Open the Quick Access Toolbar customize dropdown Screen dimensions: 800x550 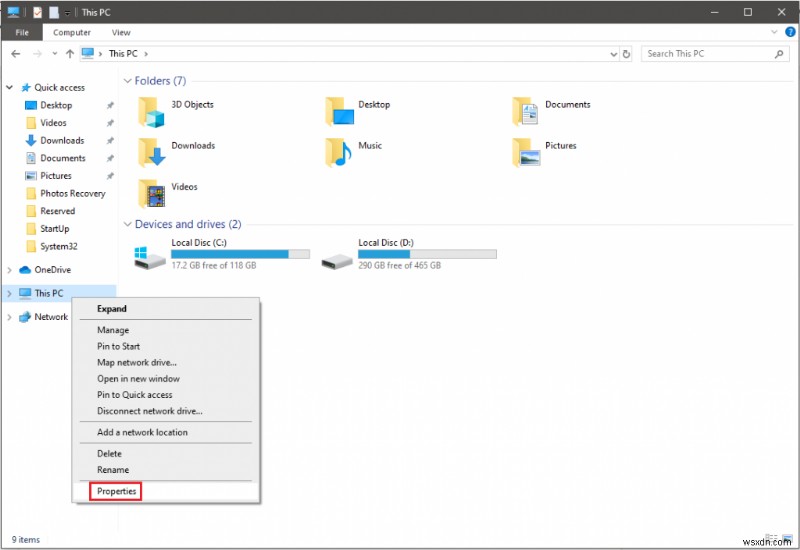(67, 13)
